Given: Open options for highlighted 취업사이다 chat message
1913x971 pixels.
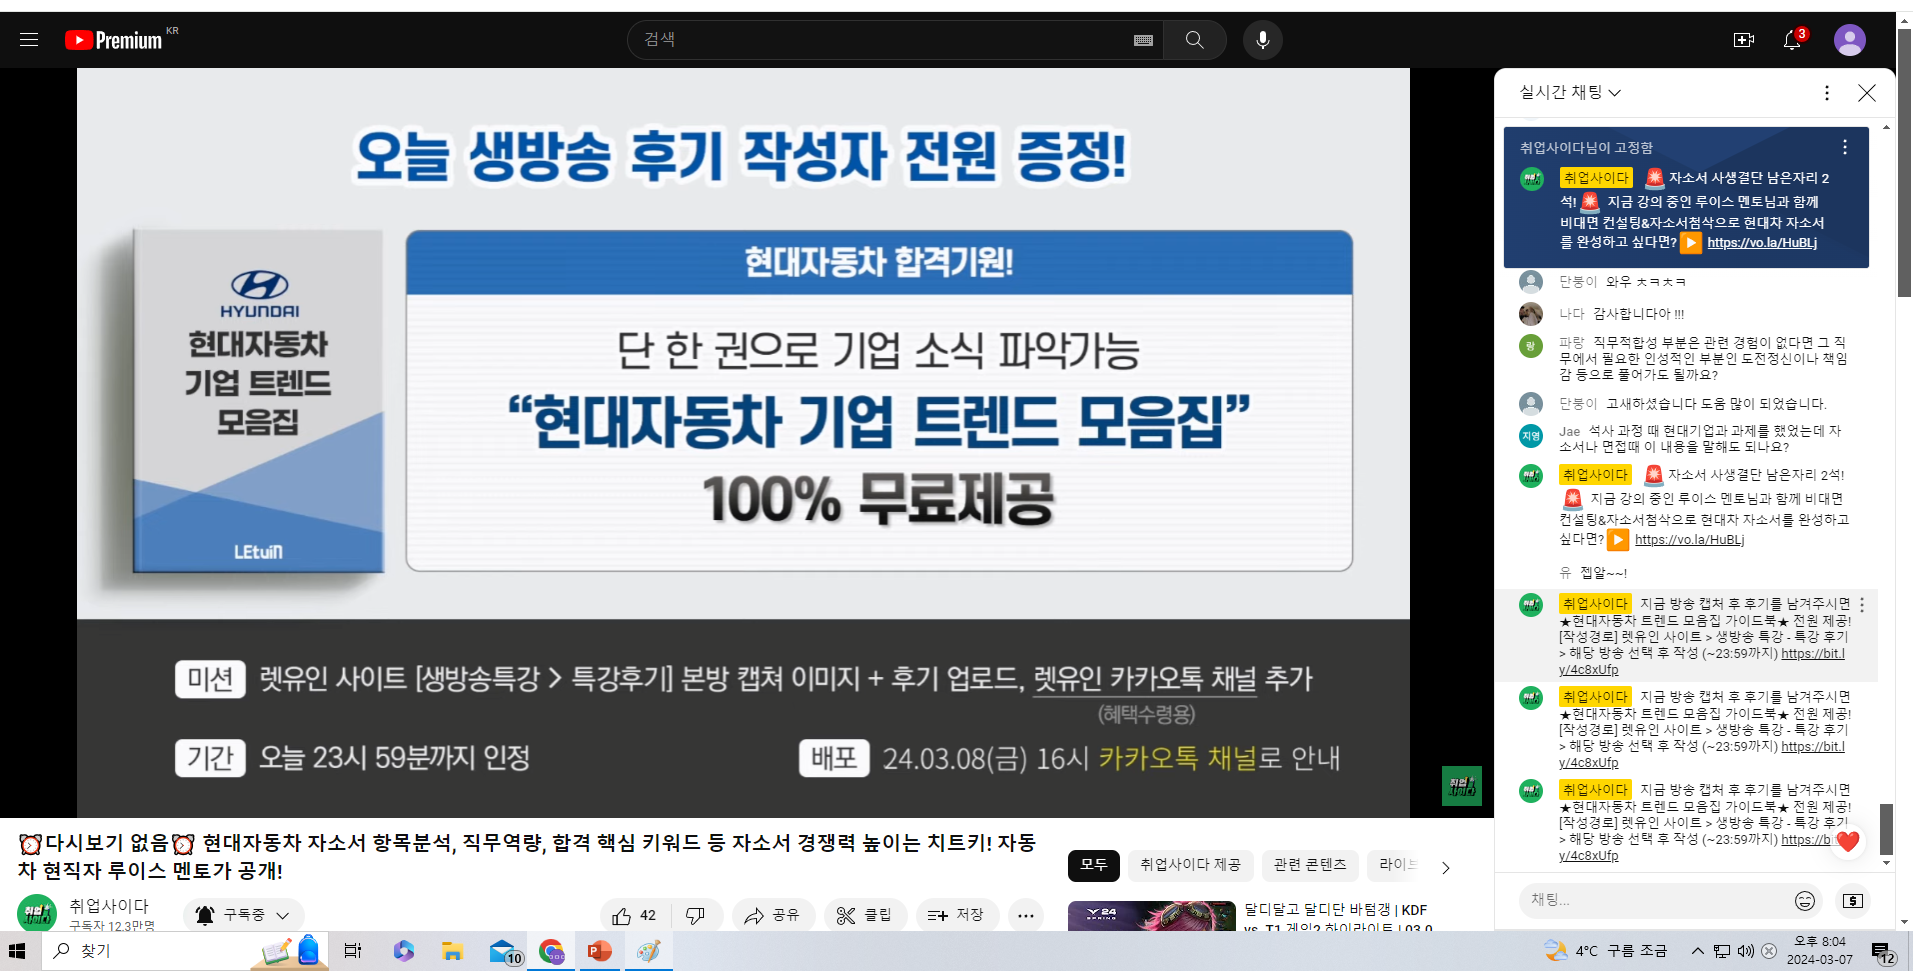Looking at the screenshot, I should (1862, 605).
